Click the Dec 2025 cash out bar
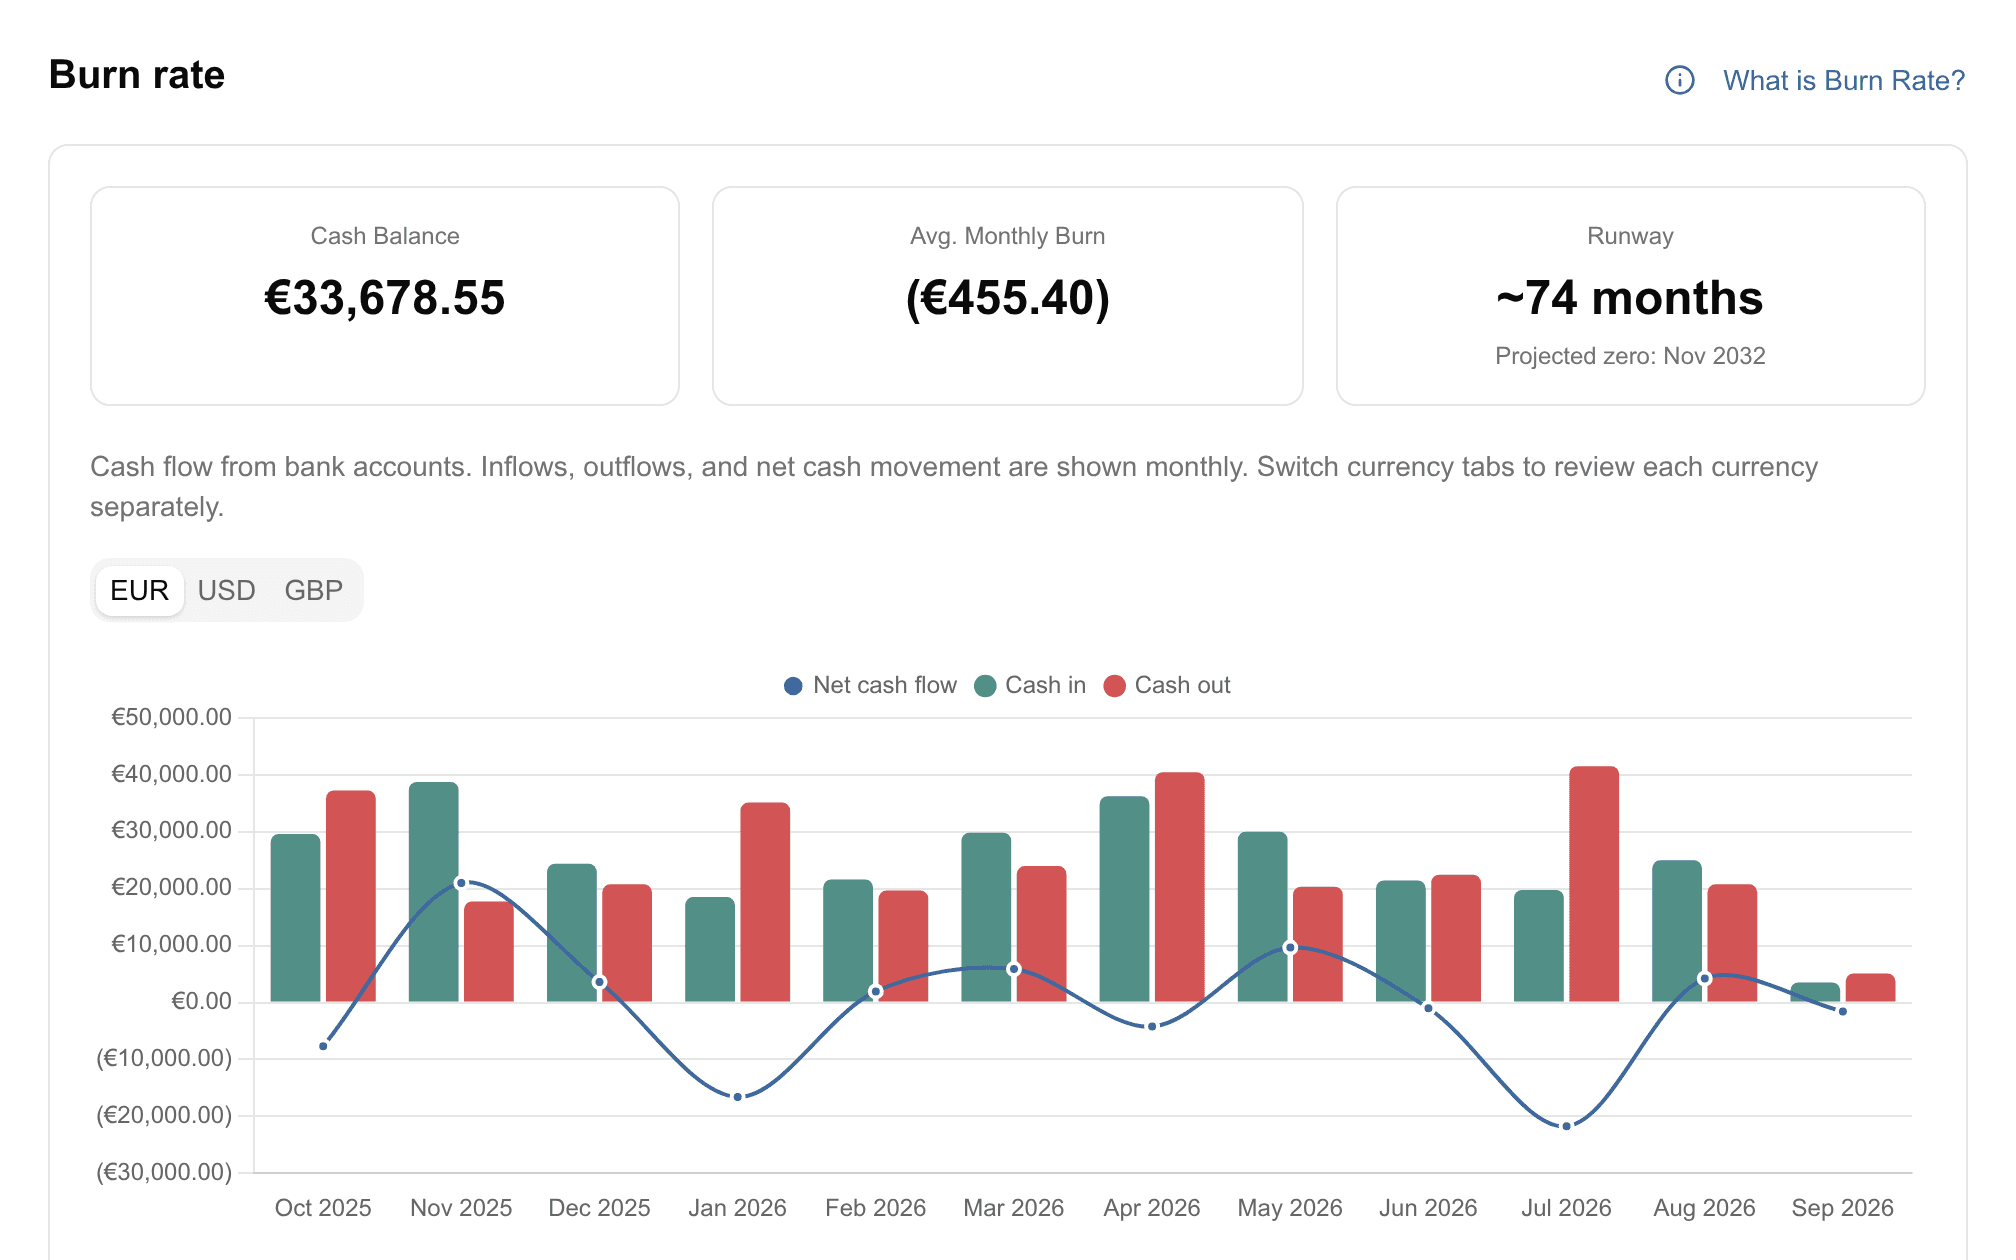Screen dimensions: 2016x1260 click(627, 943)
